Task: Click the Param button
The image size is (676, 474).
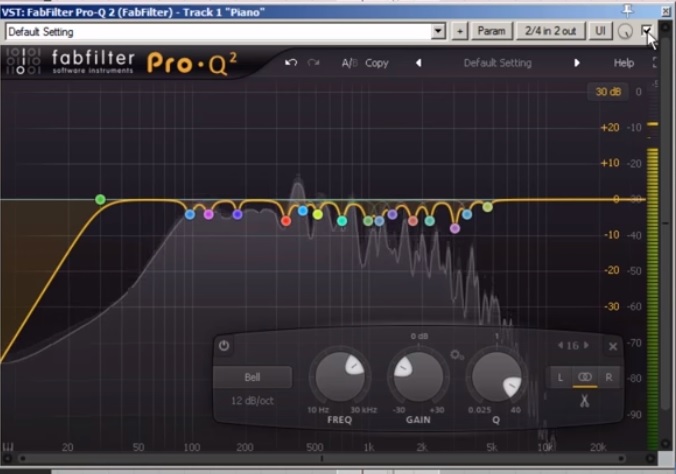Action: 491,31
